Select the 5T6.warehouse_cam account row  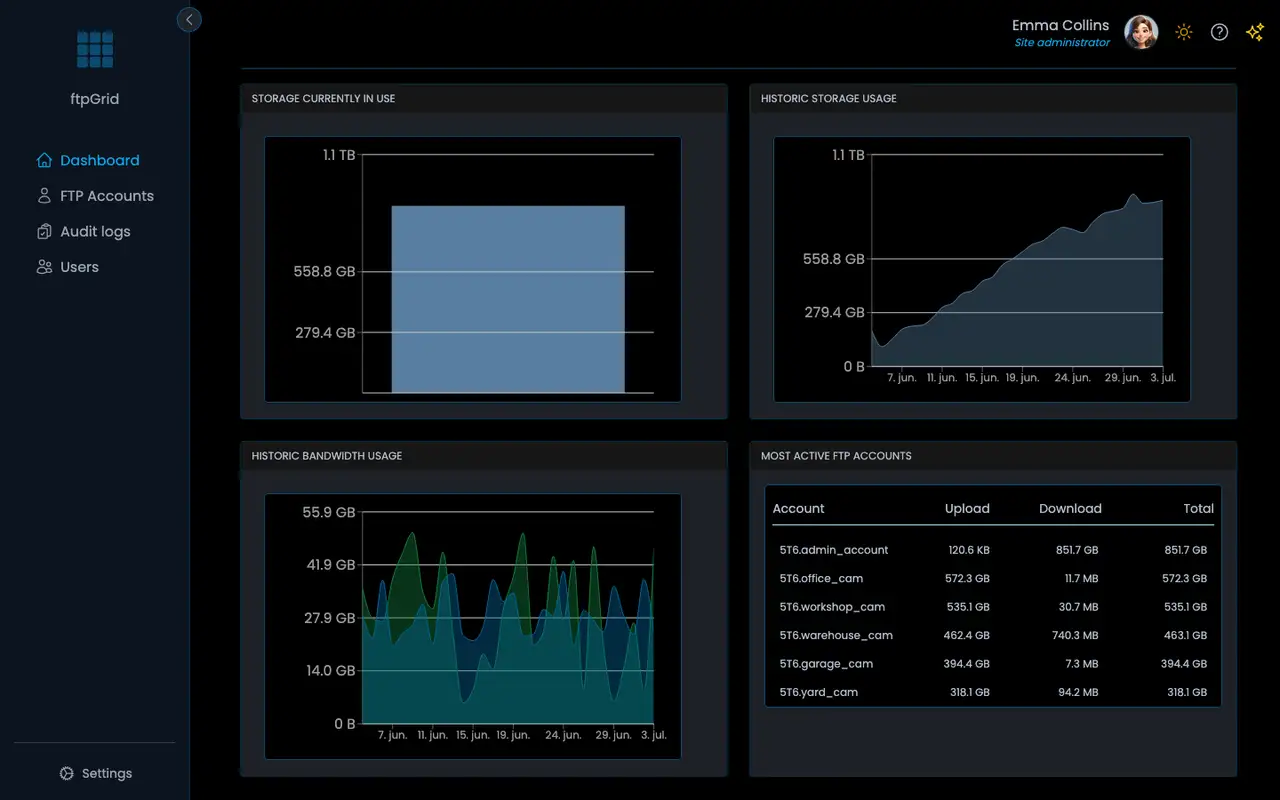(836, 635)
